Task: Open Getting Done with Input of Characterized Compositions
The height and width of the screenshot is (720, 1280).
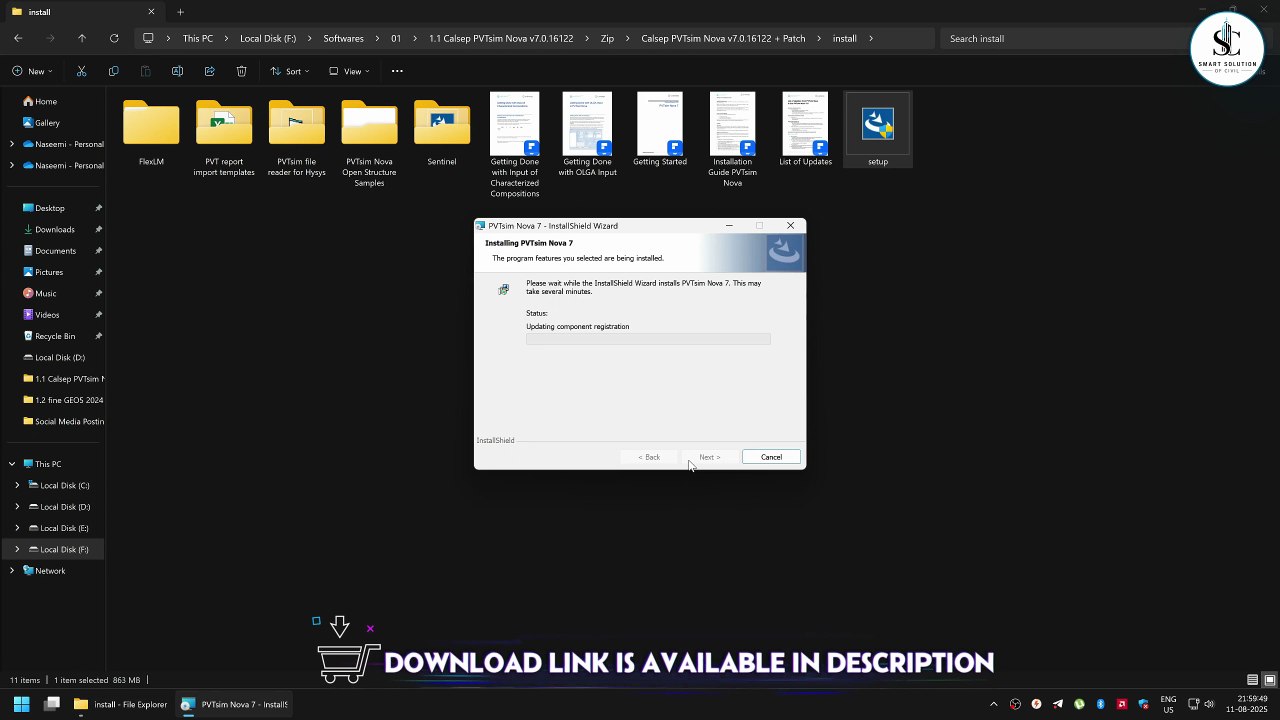Action: click(515, 146)
